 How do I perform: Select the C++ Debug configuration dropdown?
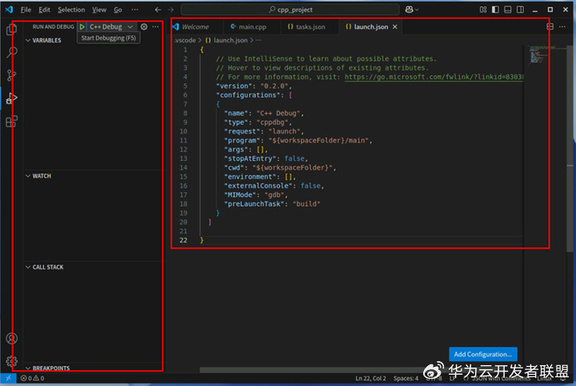point(111,26)
